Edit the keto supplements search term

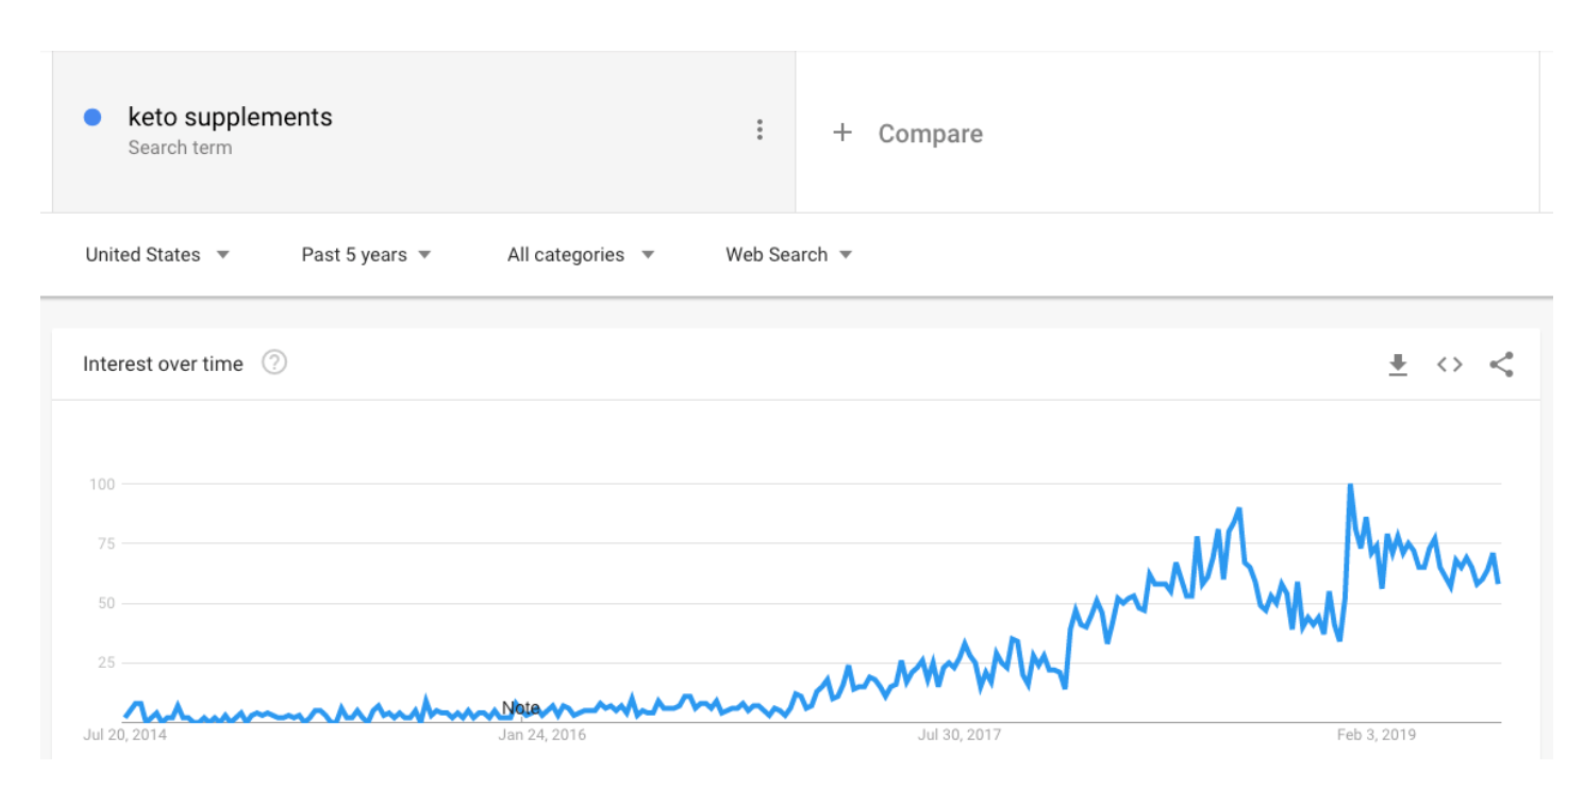230,117
